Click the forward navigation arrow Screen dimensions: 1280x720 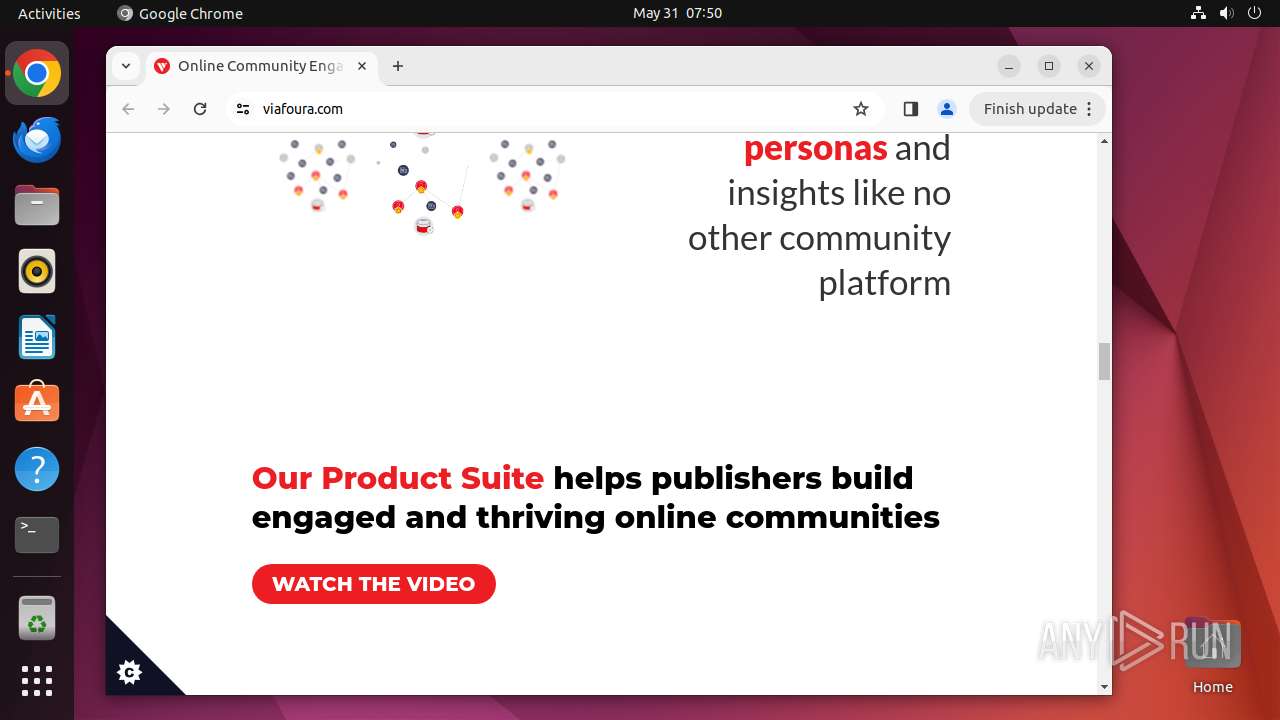click(164, 109)
